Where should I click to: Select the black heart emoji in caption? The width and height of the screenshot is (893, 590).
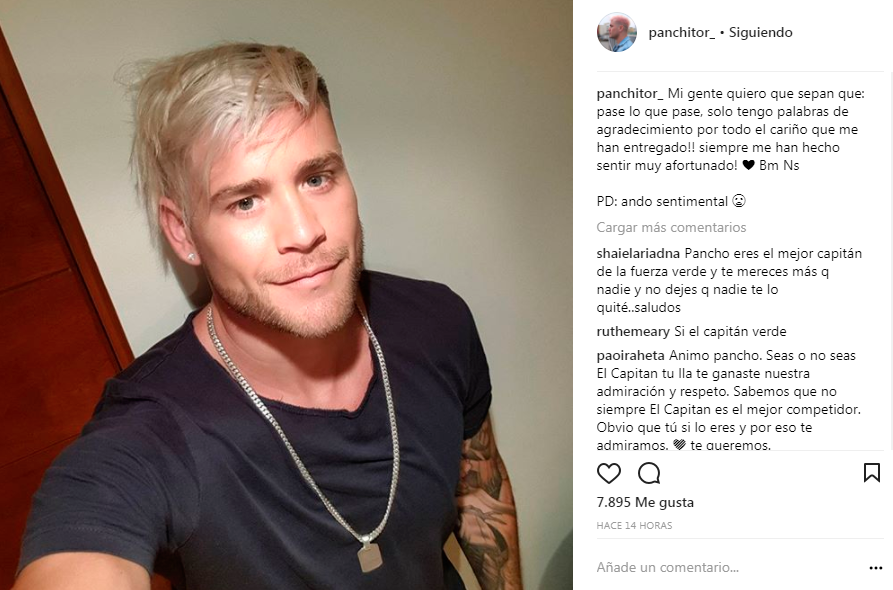point(748,165)
